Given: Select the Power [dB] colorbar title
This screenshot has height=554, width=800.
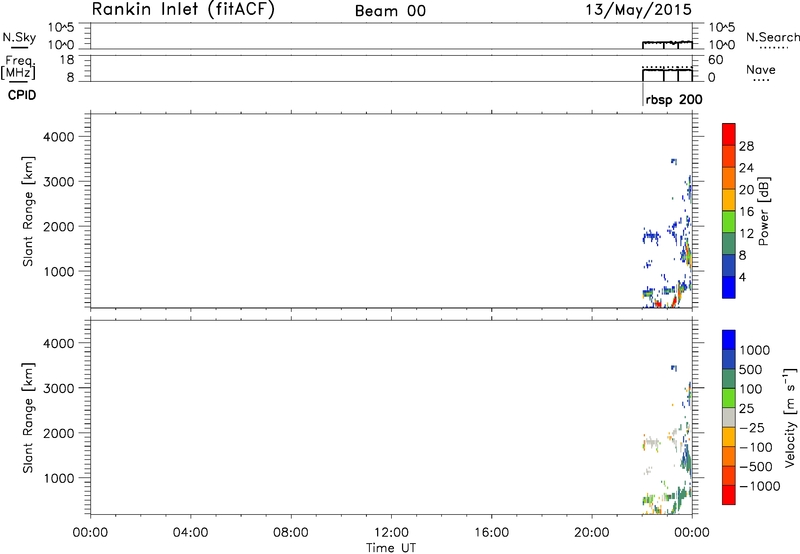Looking at the screenshot, I should point(763,211).
